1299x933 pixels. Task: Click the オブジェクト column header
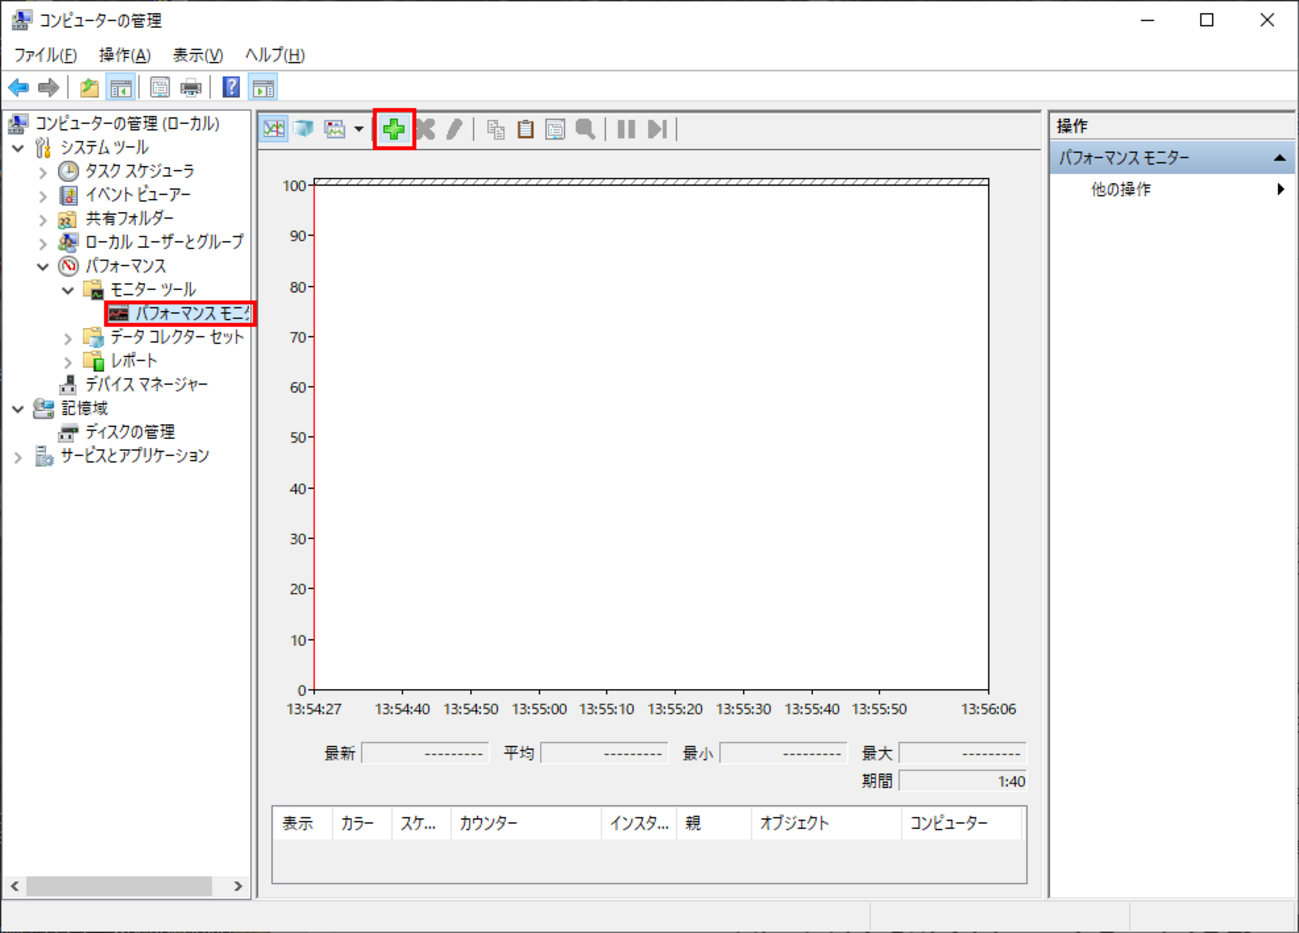[826, 824]
